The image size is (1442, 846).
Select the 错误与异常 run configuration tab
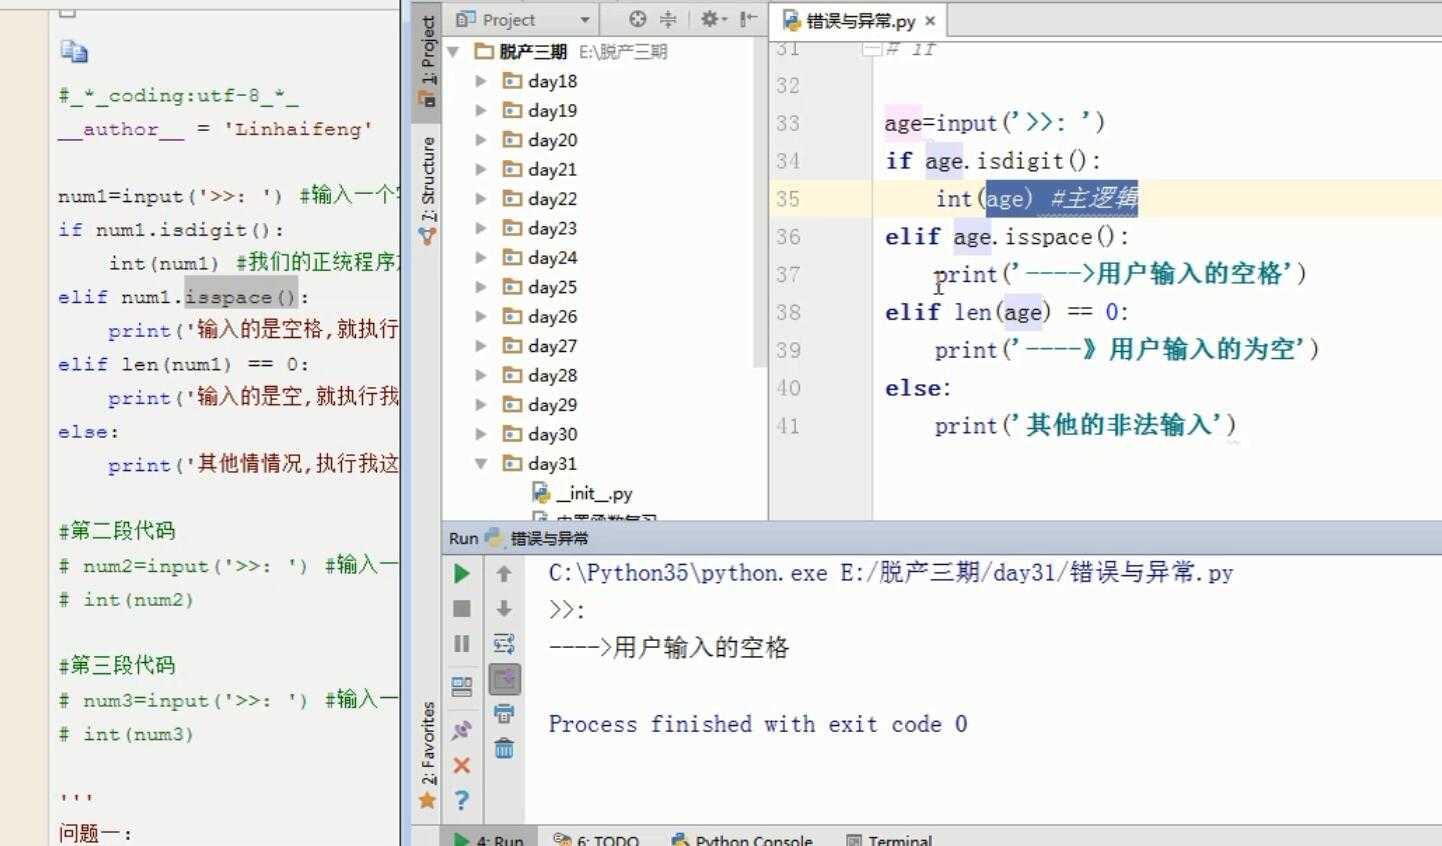tap(538, 538)
